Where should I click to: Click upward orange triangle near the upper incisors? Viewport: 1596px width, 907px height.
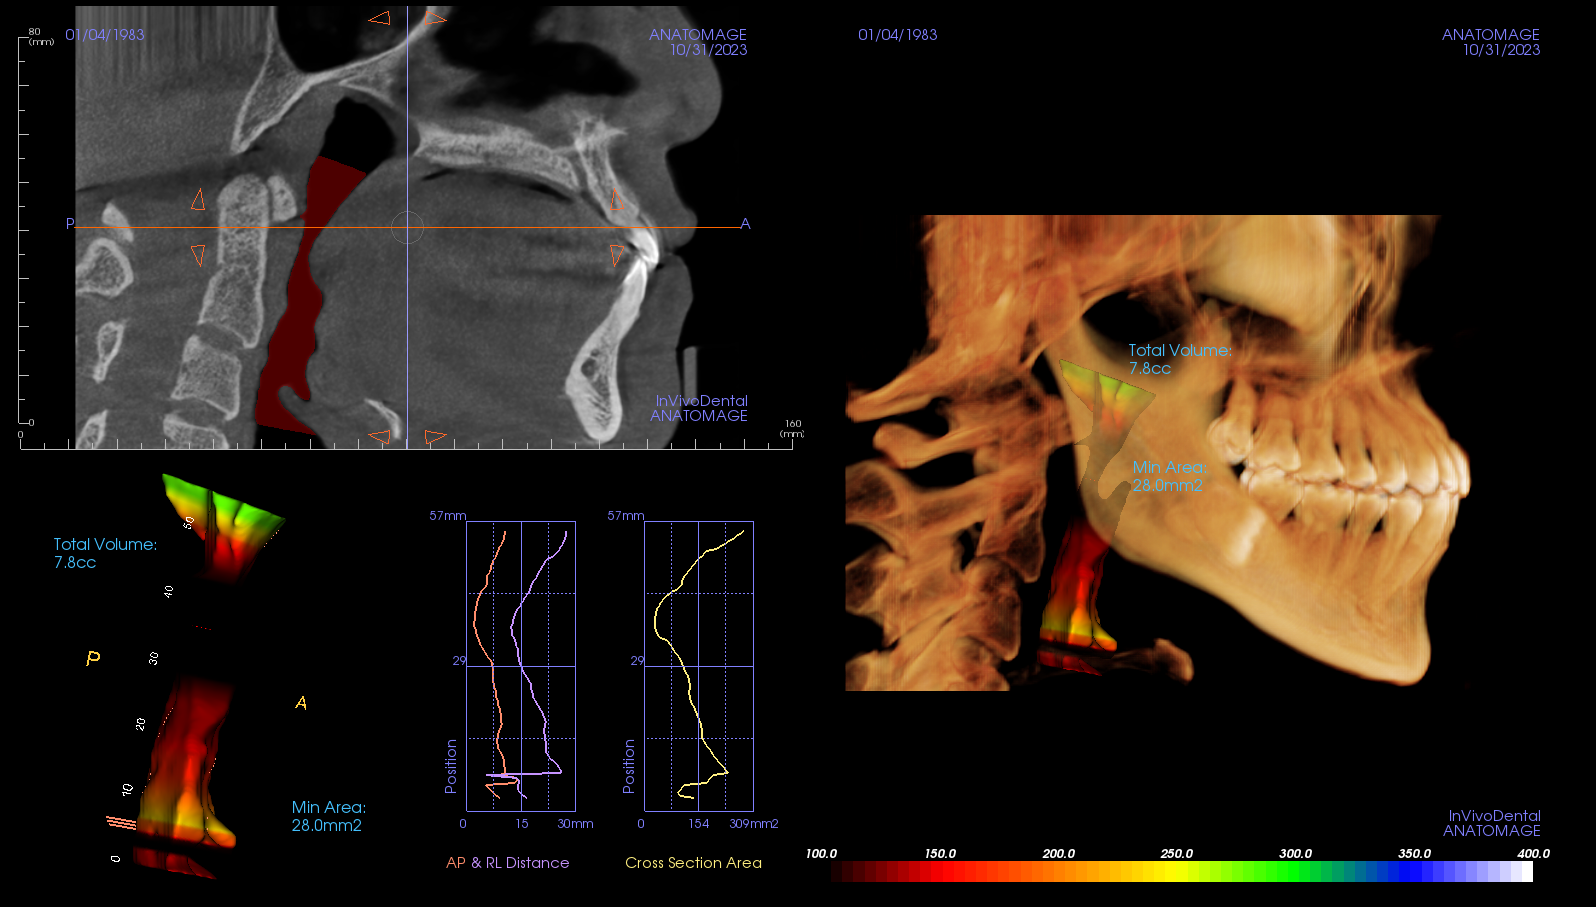(617, 200)
